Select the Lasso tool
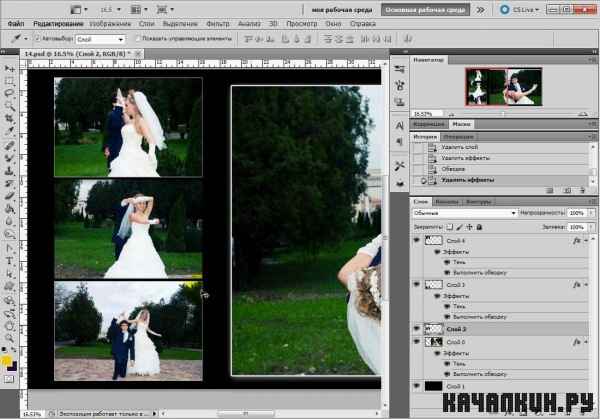 (x=10, y=93)
